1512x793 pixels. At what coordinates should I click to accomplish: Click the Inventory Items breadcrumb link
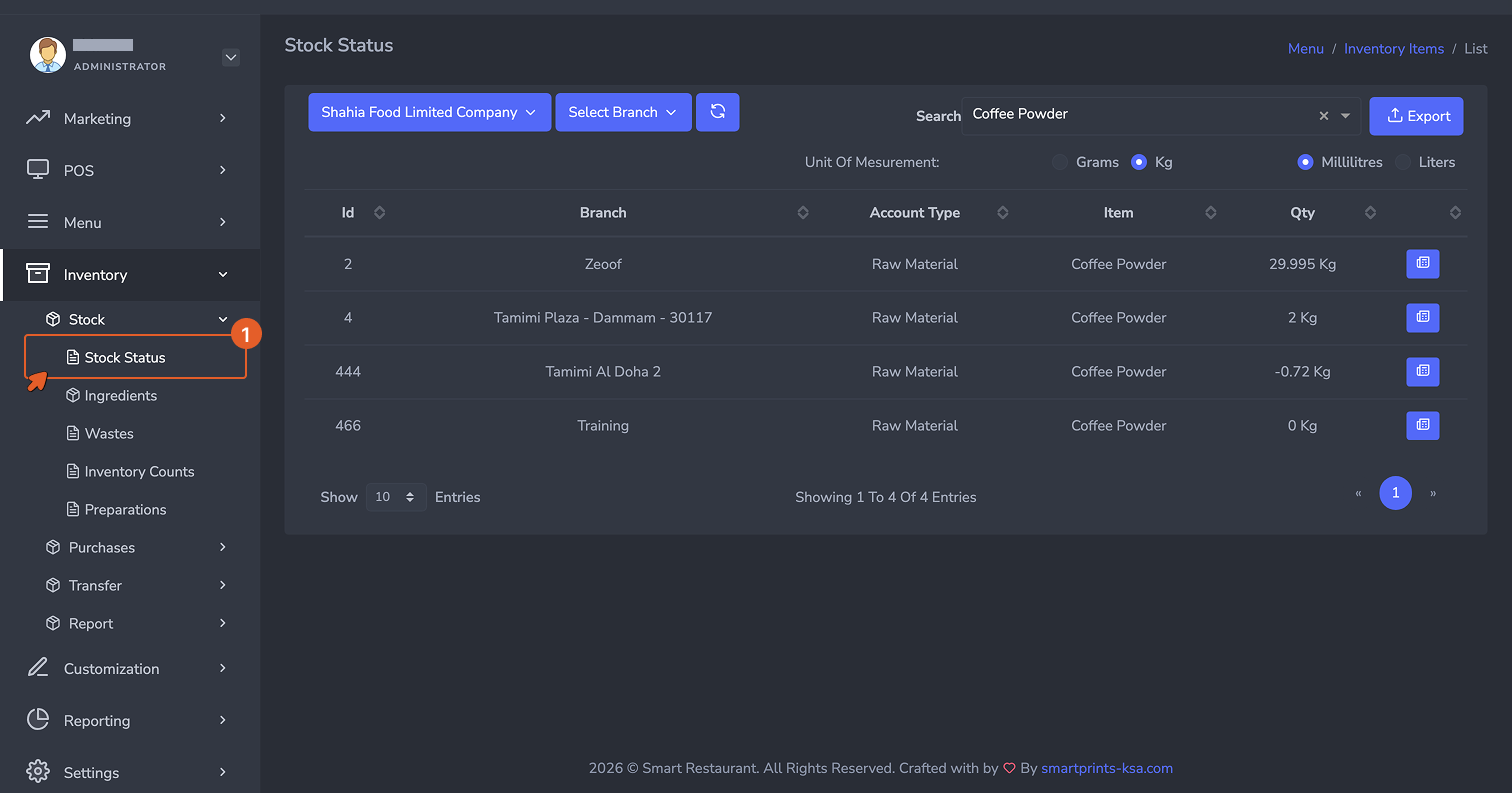[x=1394, y=48]
